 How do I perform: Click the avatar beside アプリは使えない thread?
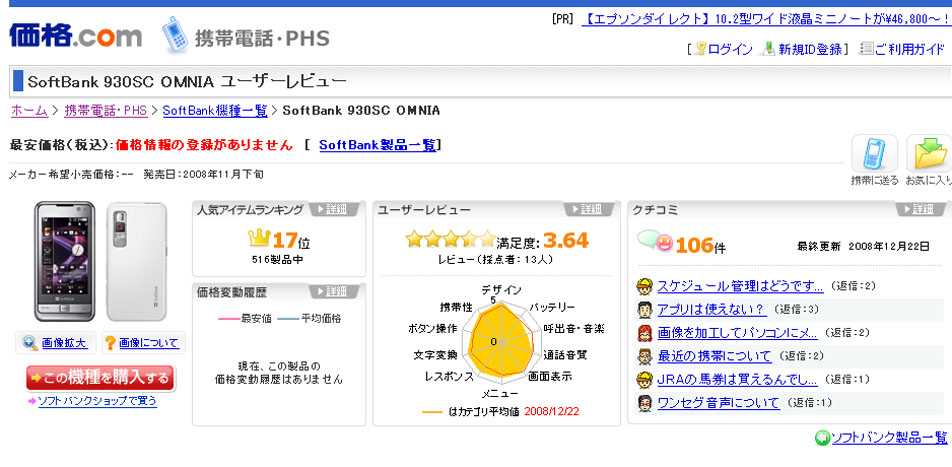pyautogui.click(x=644, y=310)
